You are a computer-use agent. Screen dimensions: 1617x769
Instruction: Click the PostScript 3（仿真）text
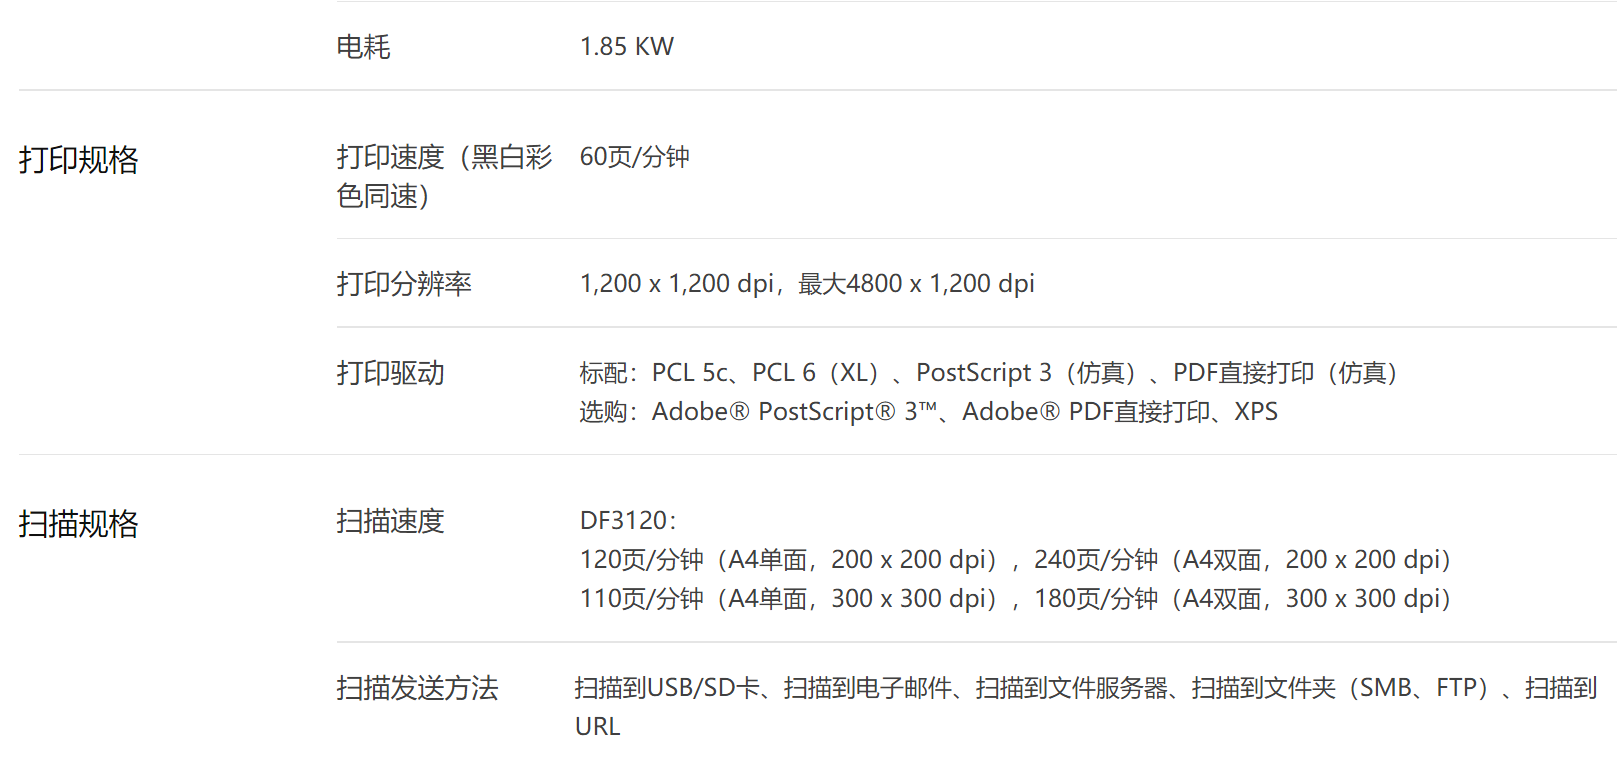(x=1026, y=373)
